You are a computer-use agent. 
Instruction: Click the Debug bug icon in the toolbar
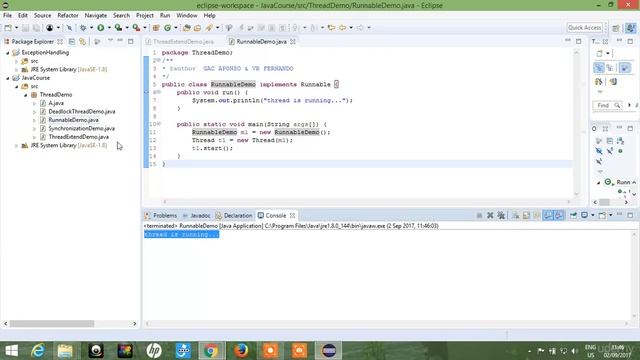click(x=83, y=28)
